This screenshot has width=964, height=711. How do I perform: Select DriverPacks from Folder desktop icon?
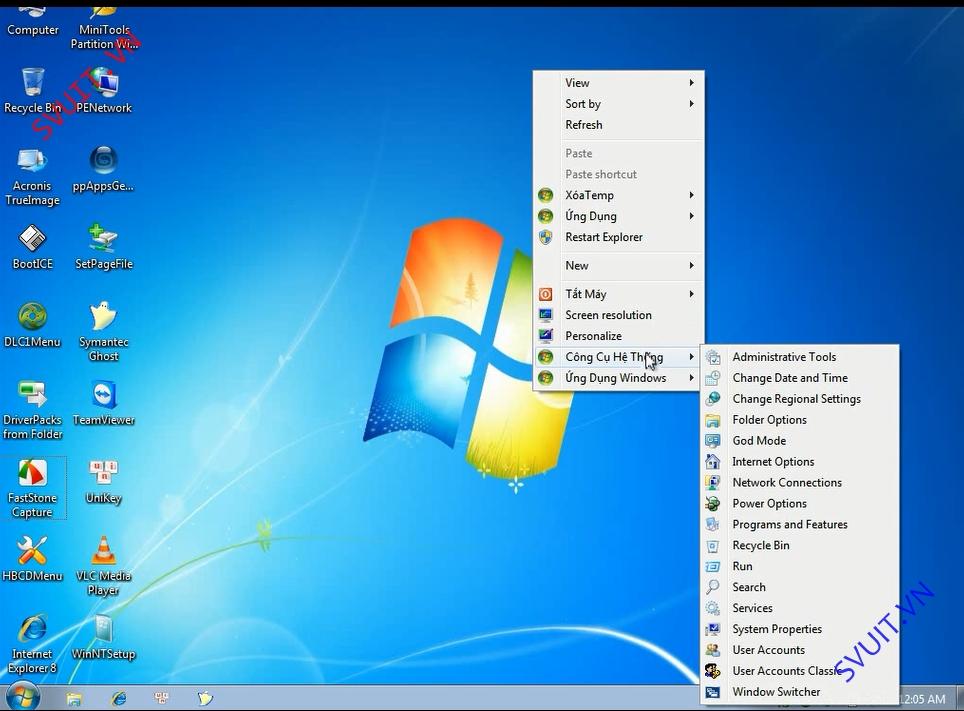(33, 410)
